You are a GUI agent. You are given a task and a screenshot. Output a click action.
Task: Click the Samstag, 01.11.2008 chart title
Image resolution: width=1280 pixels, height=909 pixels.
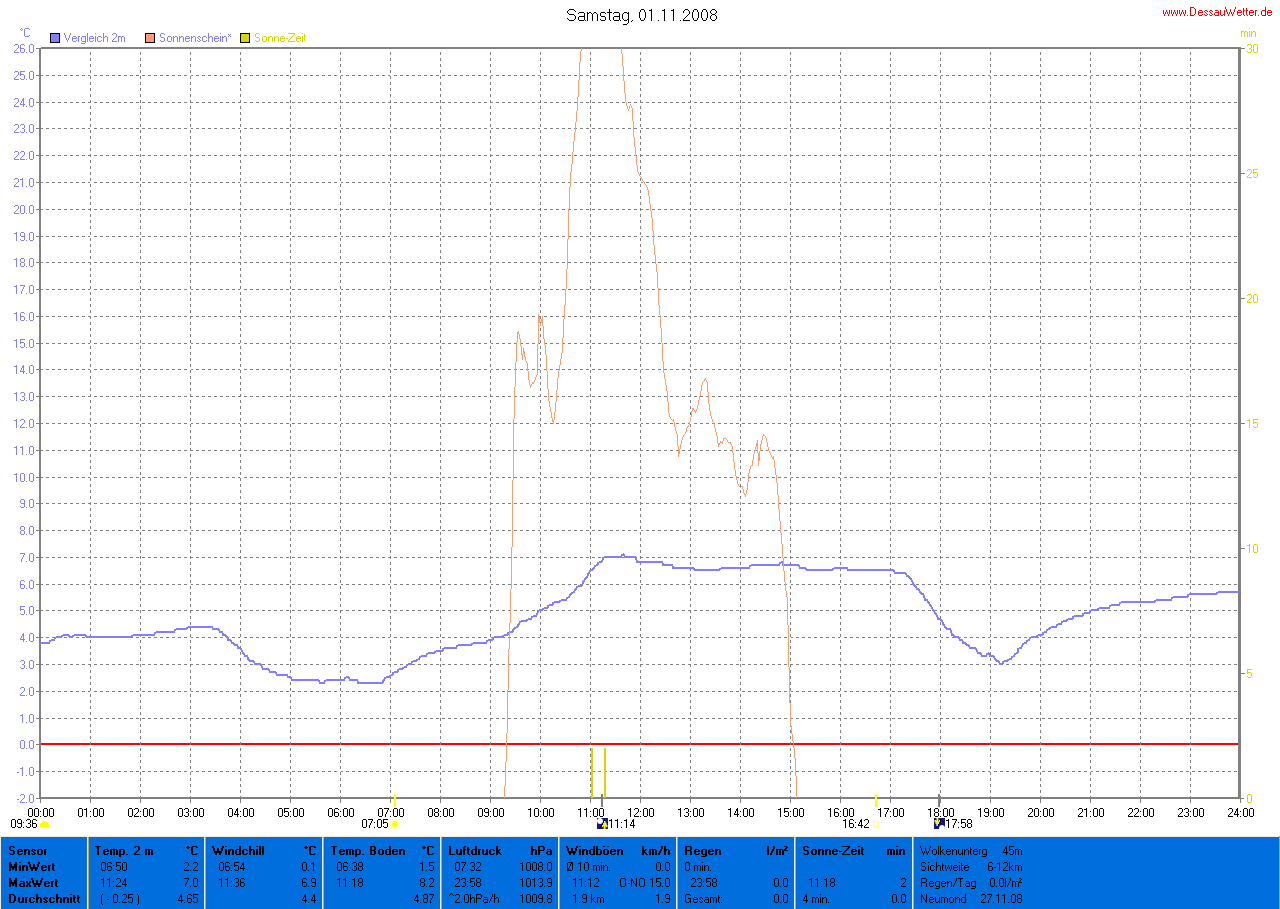641,15
